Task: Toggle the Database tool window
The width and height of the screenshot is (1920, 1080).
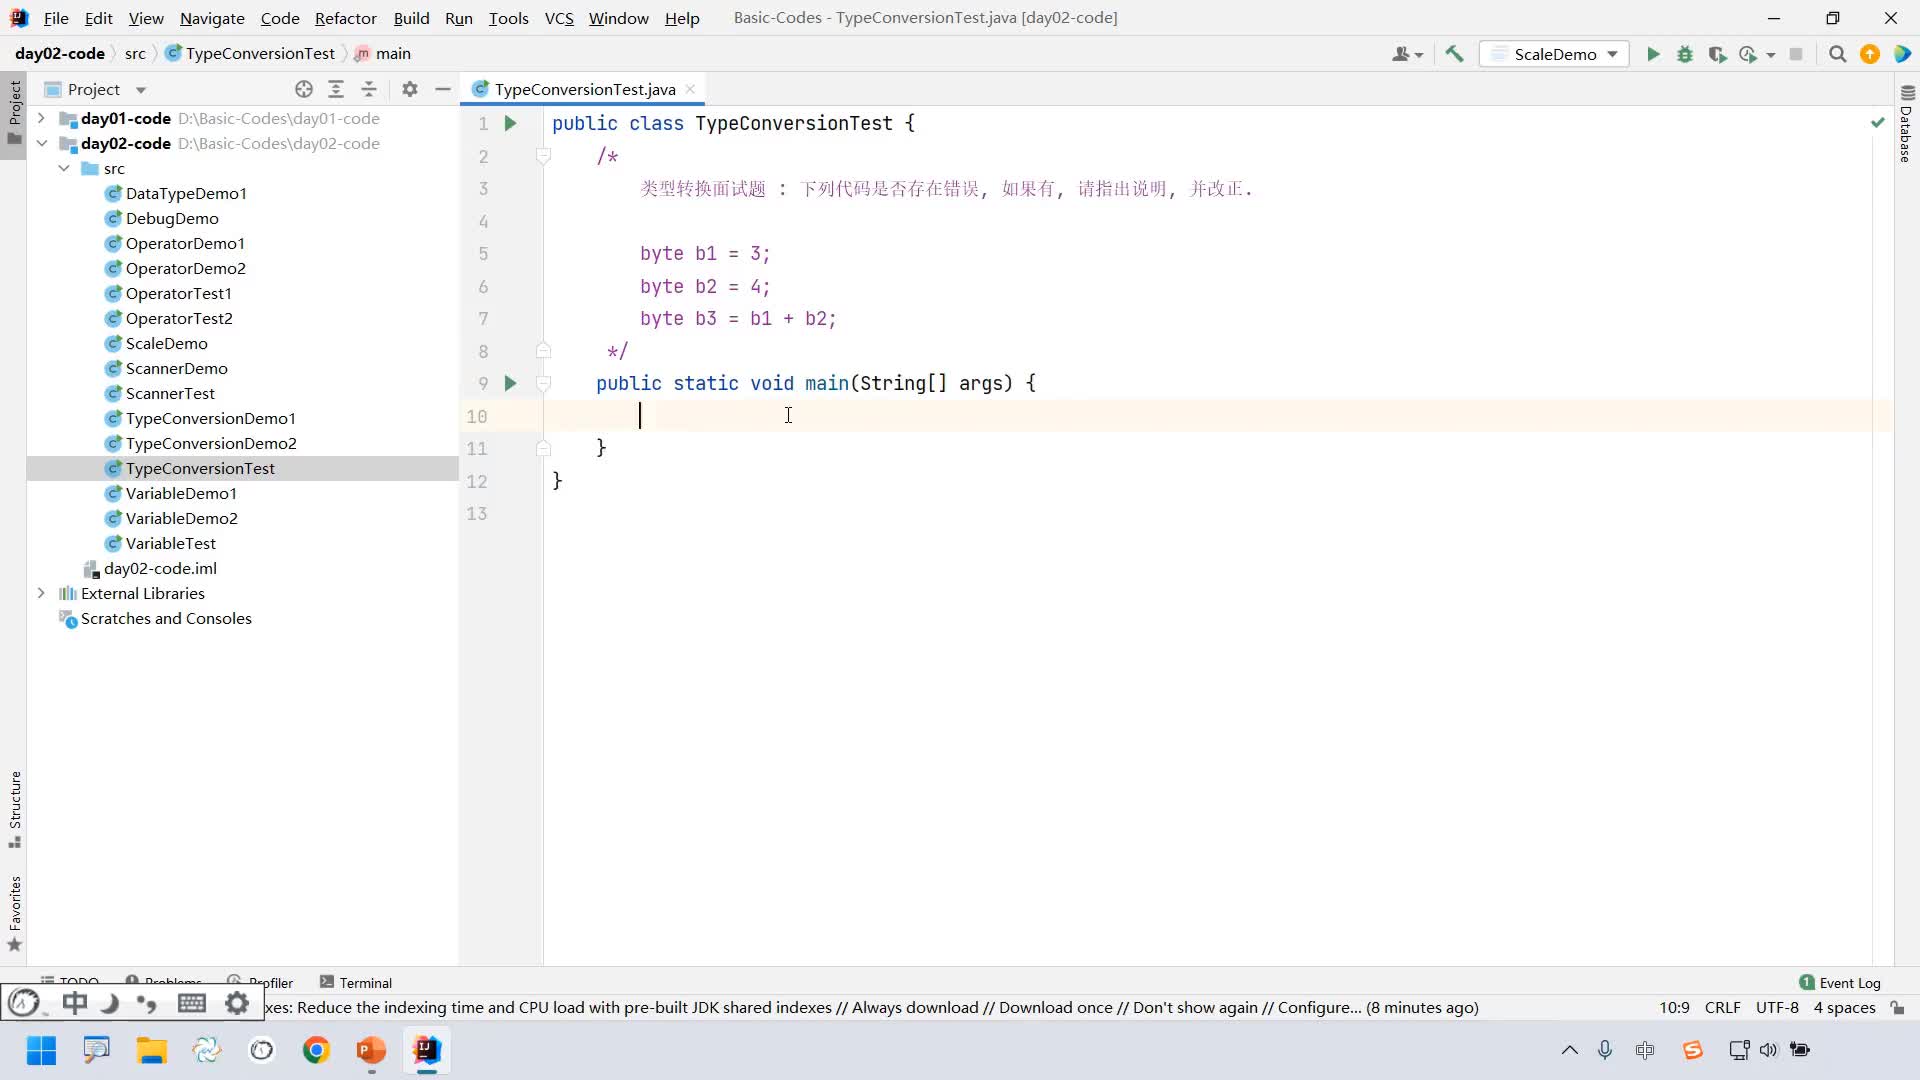Action: coord(1906,123)
